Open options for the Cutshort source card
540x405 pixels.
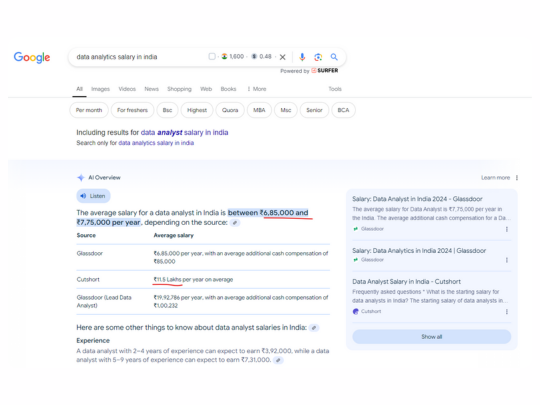[507, 312]
